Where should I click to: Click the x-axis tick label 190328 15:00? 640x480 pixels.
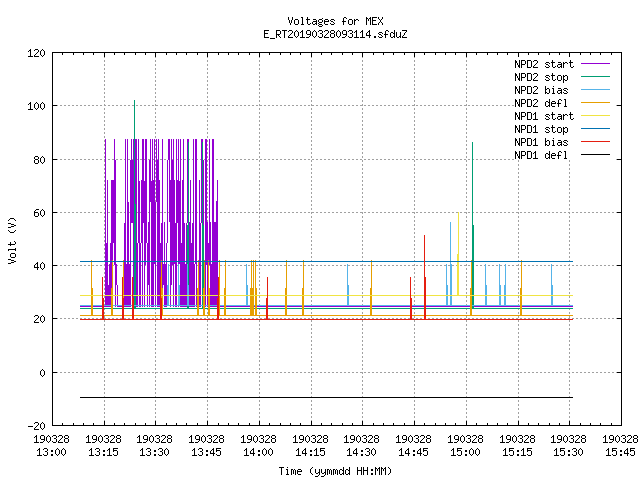[x=465, y=446]
